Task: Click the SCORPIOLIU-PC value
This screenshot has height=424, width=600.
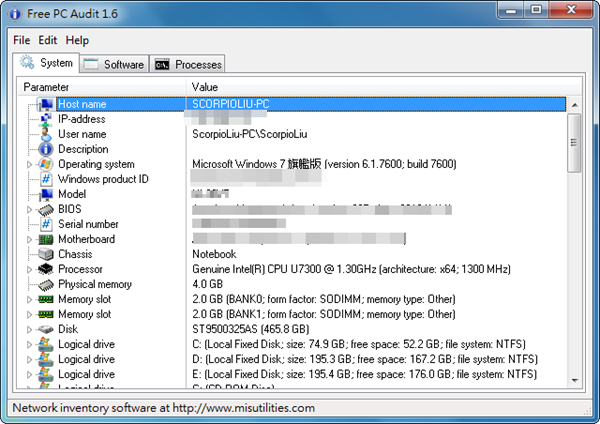Action: coord(231,104)
